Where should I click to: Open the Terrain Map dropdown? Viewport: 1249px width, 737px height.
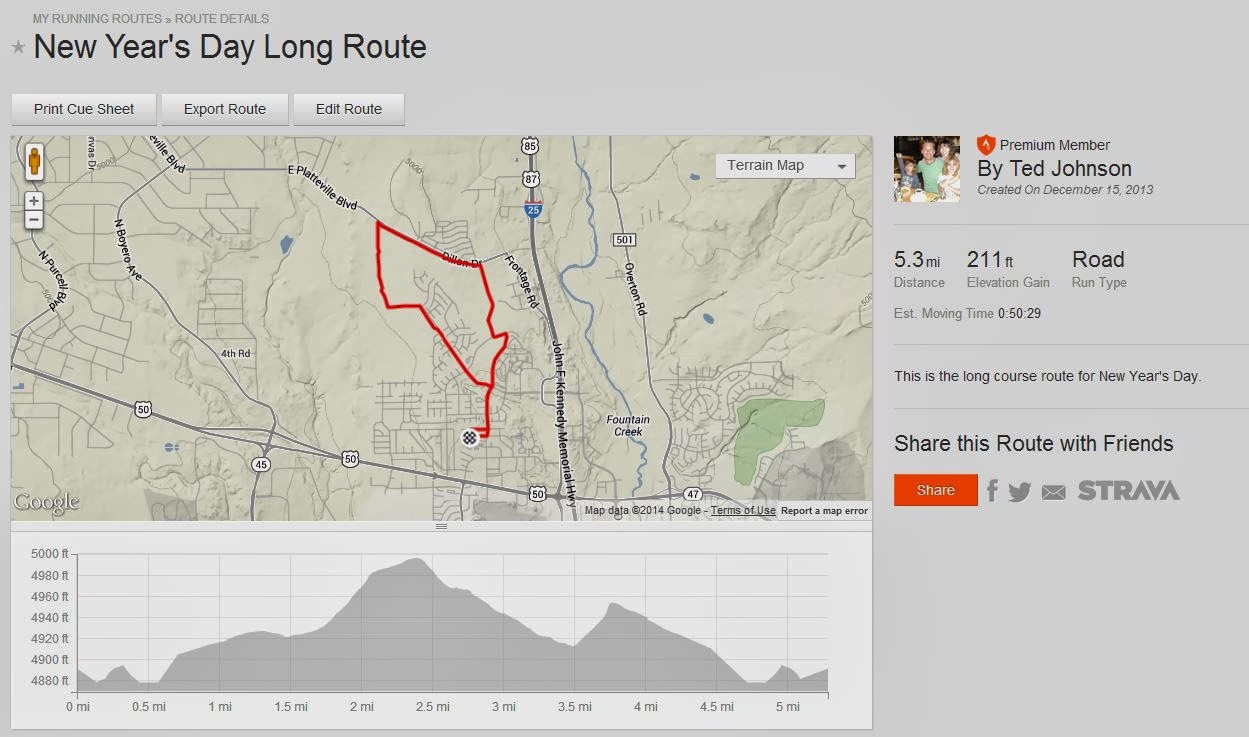[x=785, y=166]
